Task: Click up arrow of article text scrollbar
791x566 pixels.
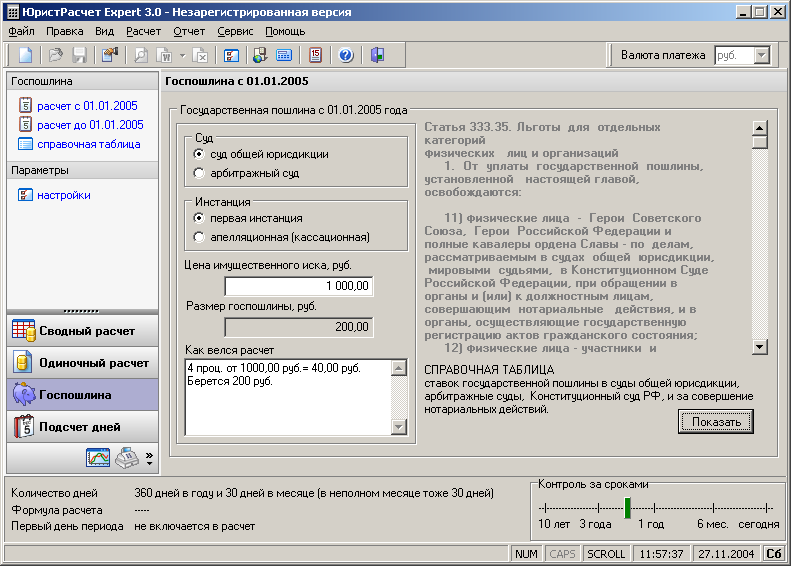Action: tap(760, 128)
